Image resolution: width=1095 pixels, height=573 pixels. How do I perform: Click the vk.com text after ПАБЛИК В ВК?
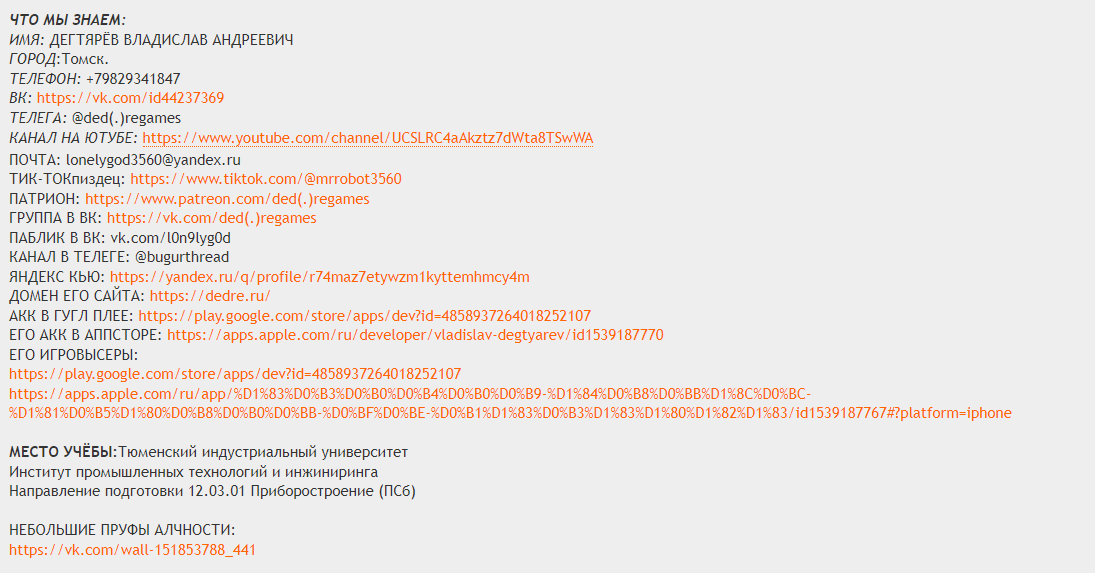click(170, 238)
